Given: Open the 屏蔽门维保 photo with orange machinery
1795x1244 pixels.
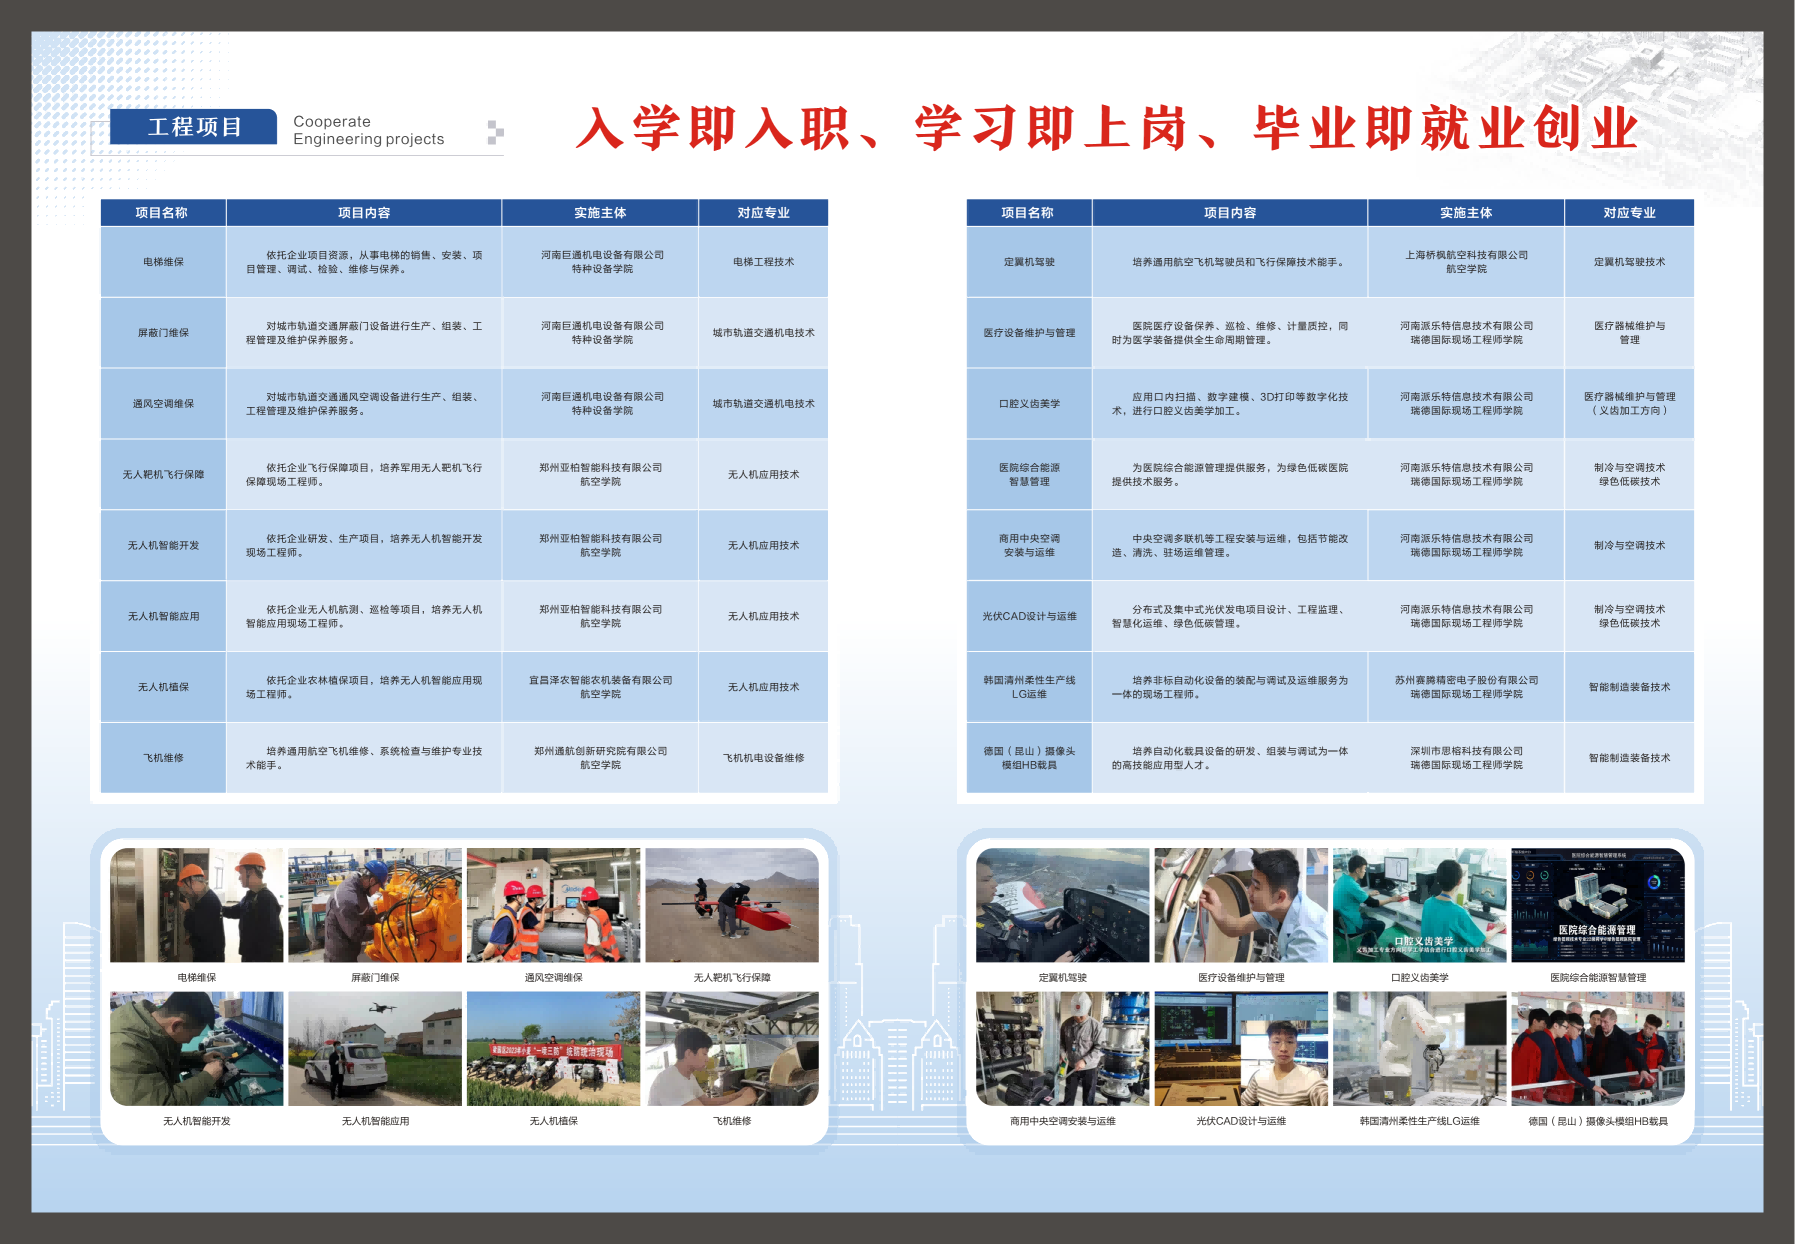Looking at the screenshot, I should [375, 905].
